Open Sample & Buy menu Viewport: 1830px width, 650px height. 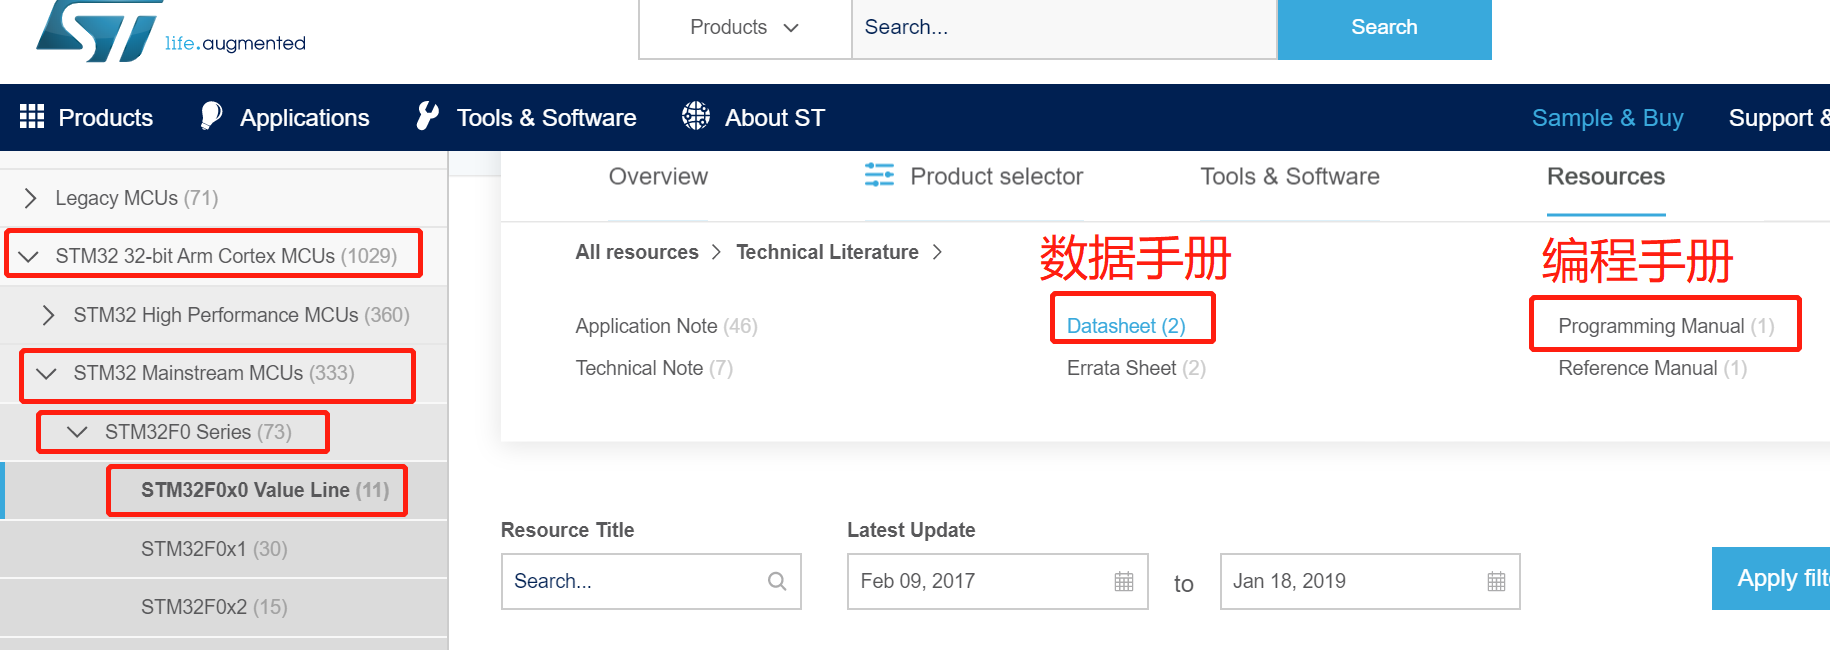[1607, 118]
